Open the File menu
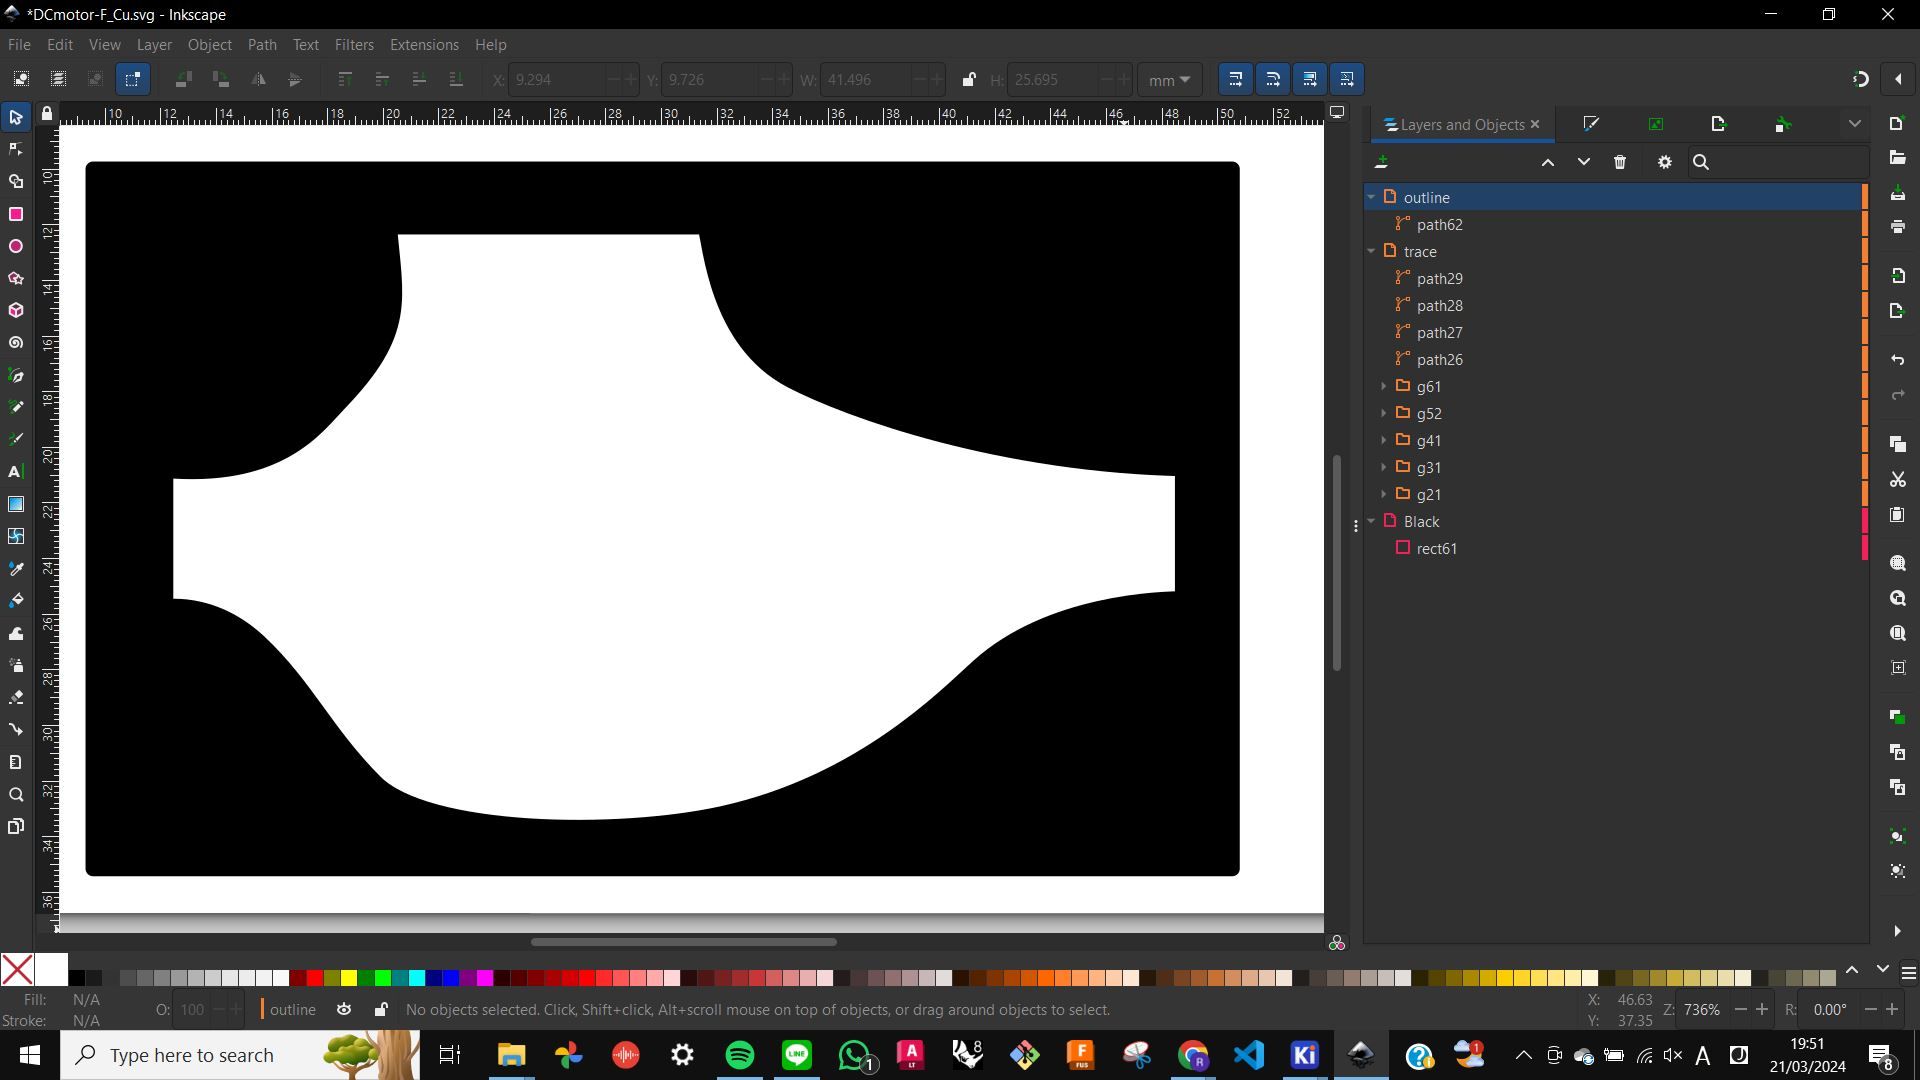Image resolution: width=1920 pixels, height=1080 pixels. [19, 45]
